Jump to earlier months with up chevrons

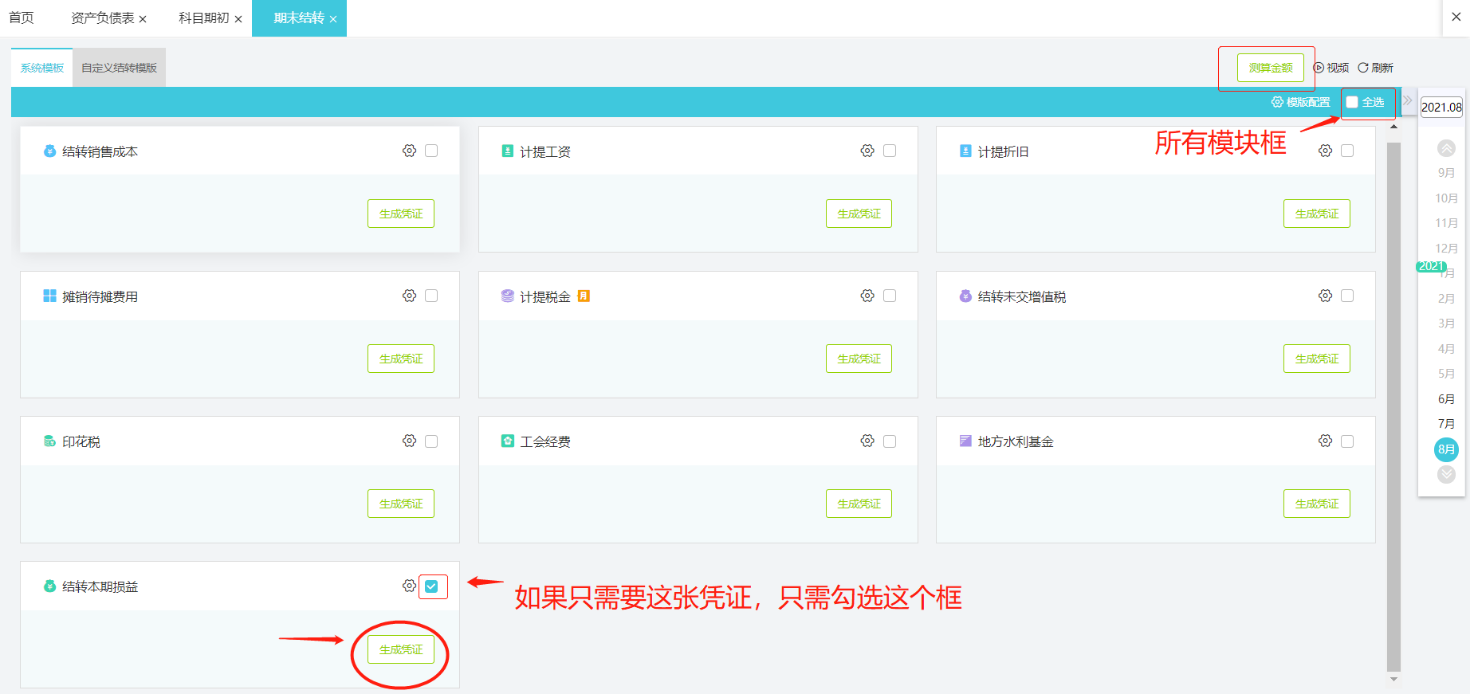click(x=1446, y=148)
